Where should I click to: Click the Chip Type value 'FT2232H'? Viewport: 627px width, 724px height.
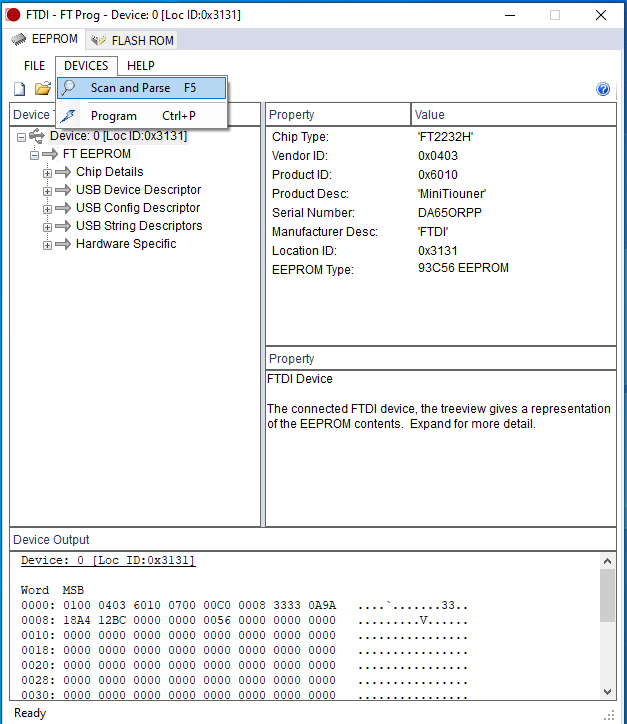[445, 137]
